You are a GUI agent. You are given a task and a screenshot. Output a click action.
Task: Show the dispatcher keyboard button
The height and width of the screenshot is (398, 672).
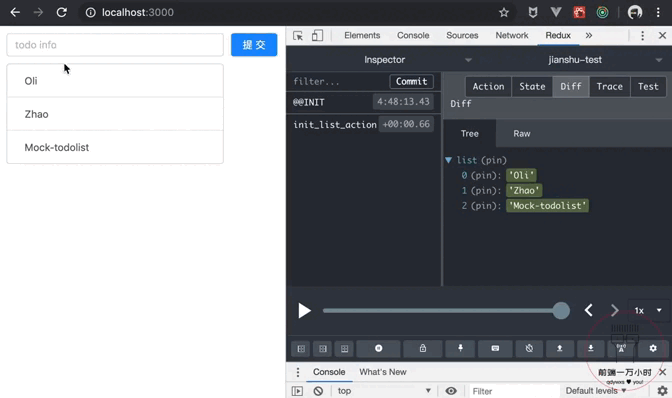pos(495,348)
